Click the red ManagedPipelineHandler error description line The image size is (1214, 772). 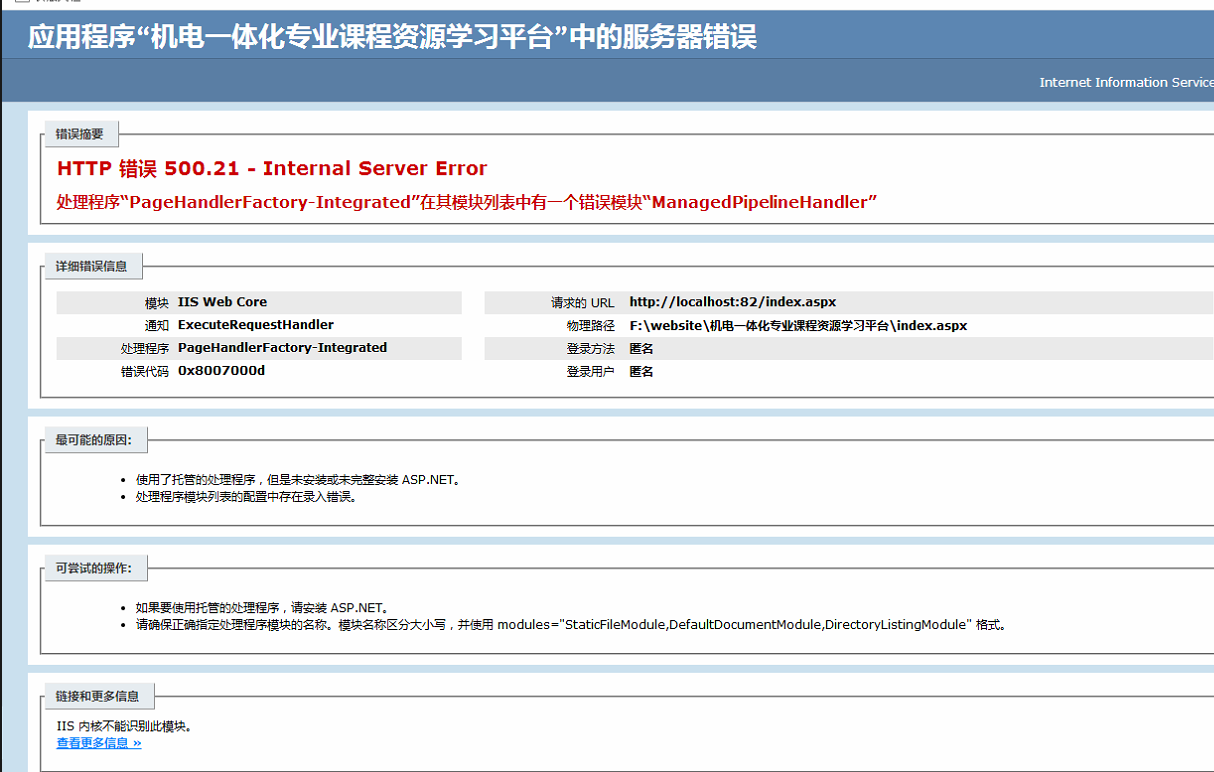pos(466,202)
